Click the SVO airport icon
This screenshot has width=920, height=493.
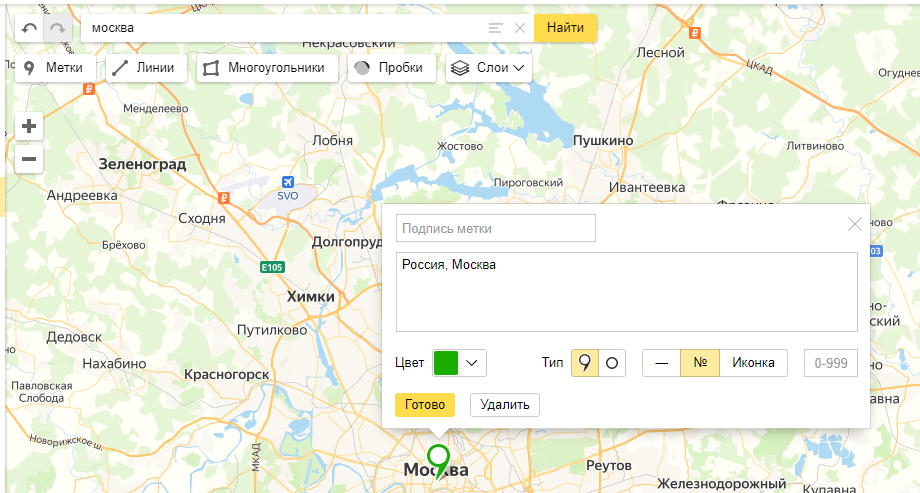(x=288, y=182)
